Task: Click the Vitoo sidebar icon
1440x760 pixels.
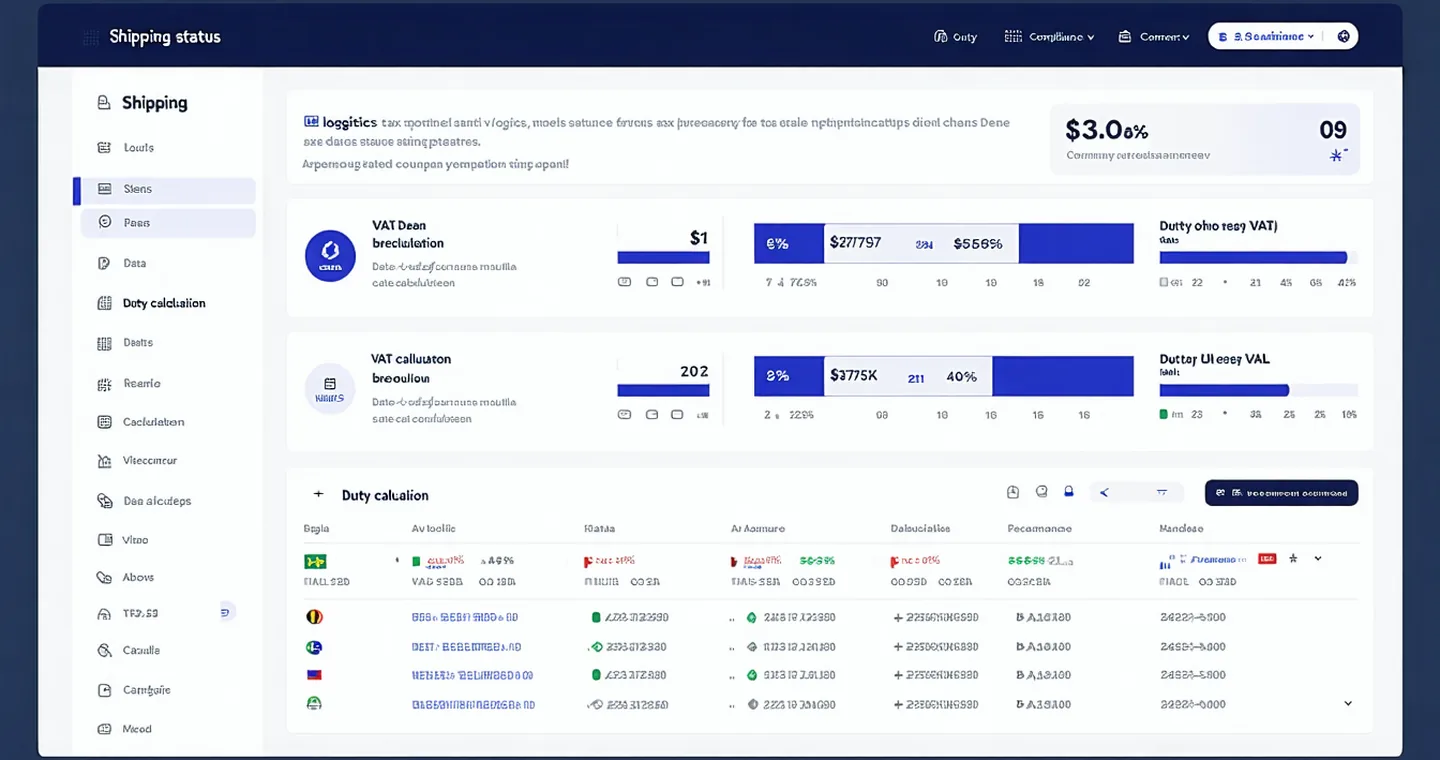Action: pos(104,540)
